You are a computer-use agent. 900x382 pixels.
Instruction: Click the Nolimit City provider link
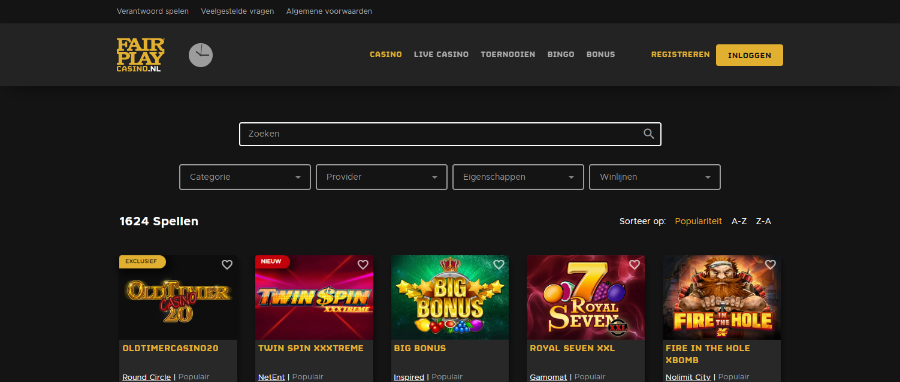pos(688,377)
